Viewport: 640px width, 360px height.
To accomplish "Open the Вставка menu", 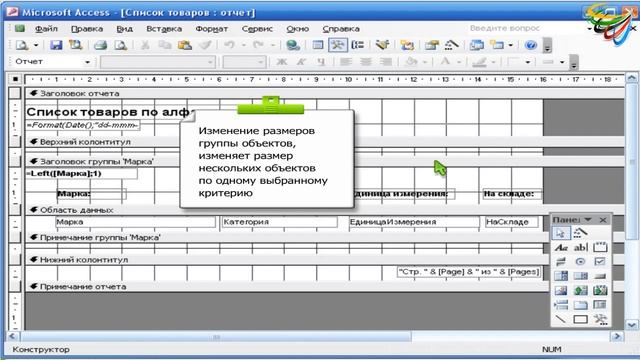I will (x=164, y=29).
